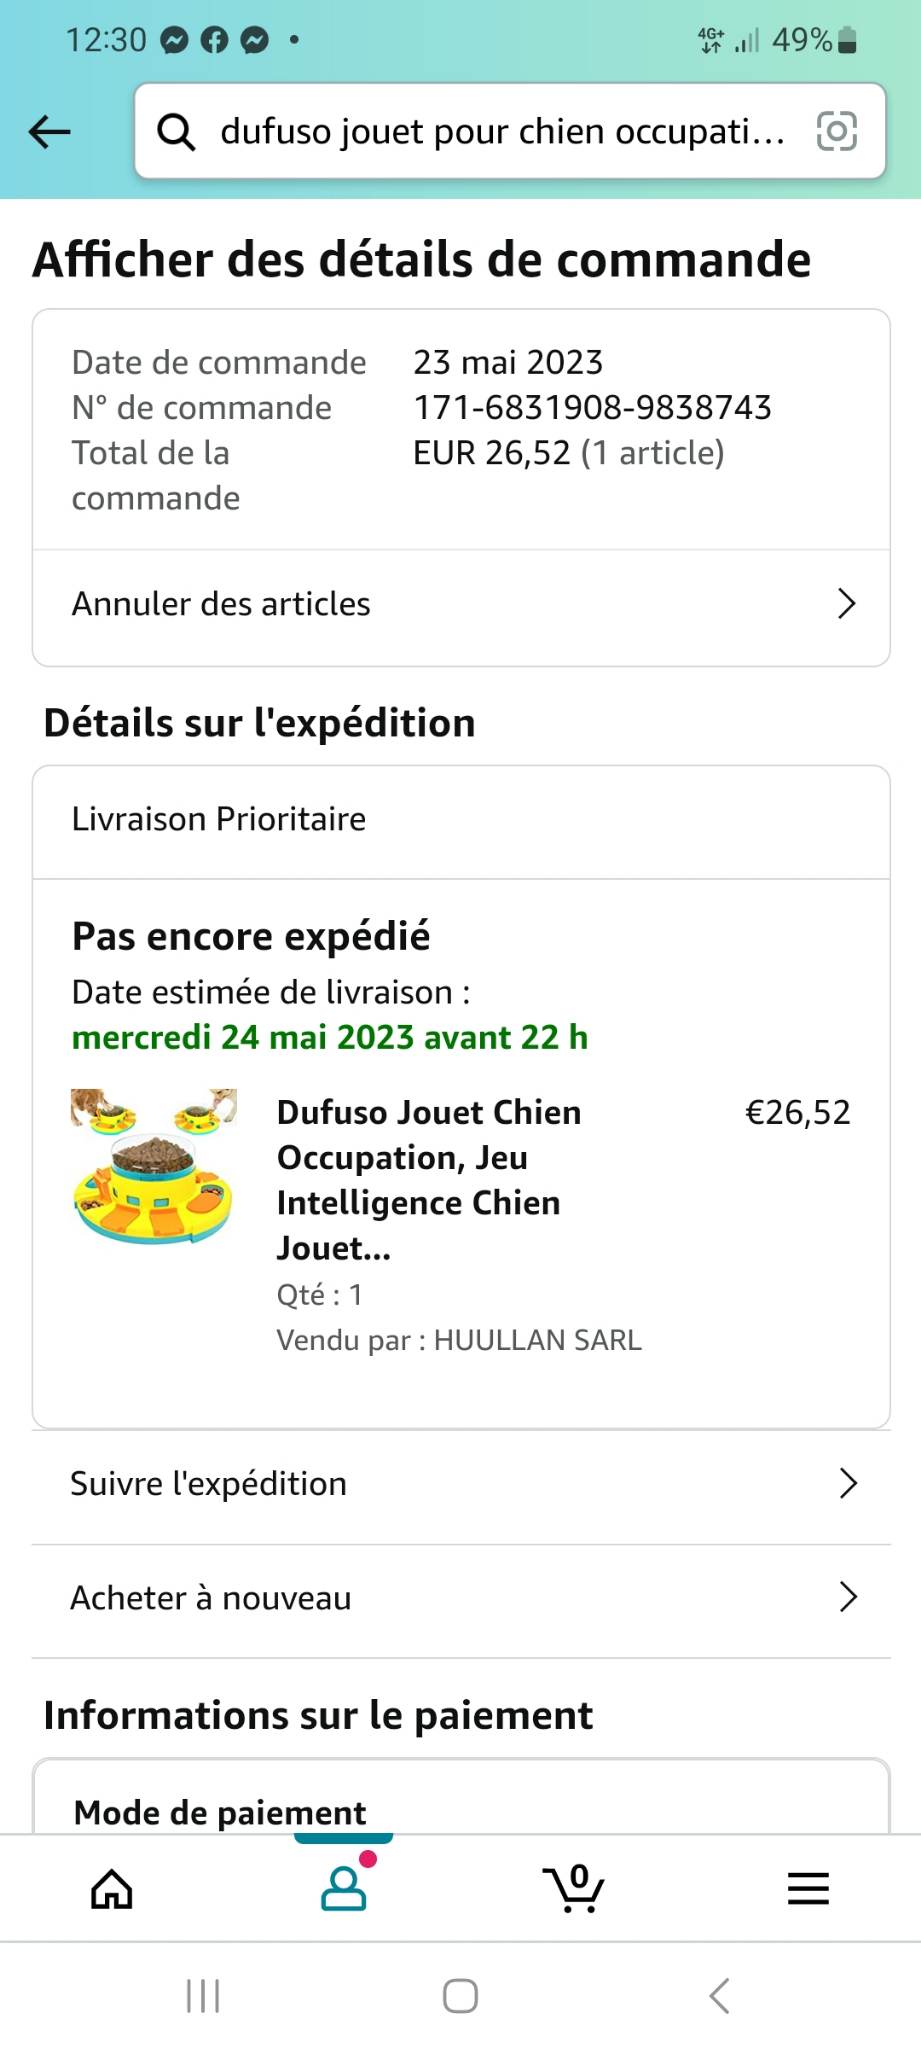The height and width of the screenshot is (2048, 921).
Task: Tap Acheter à nouveau text
Action: tap(211, 1598)
